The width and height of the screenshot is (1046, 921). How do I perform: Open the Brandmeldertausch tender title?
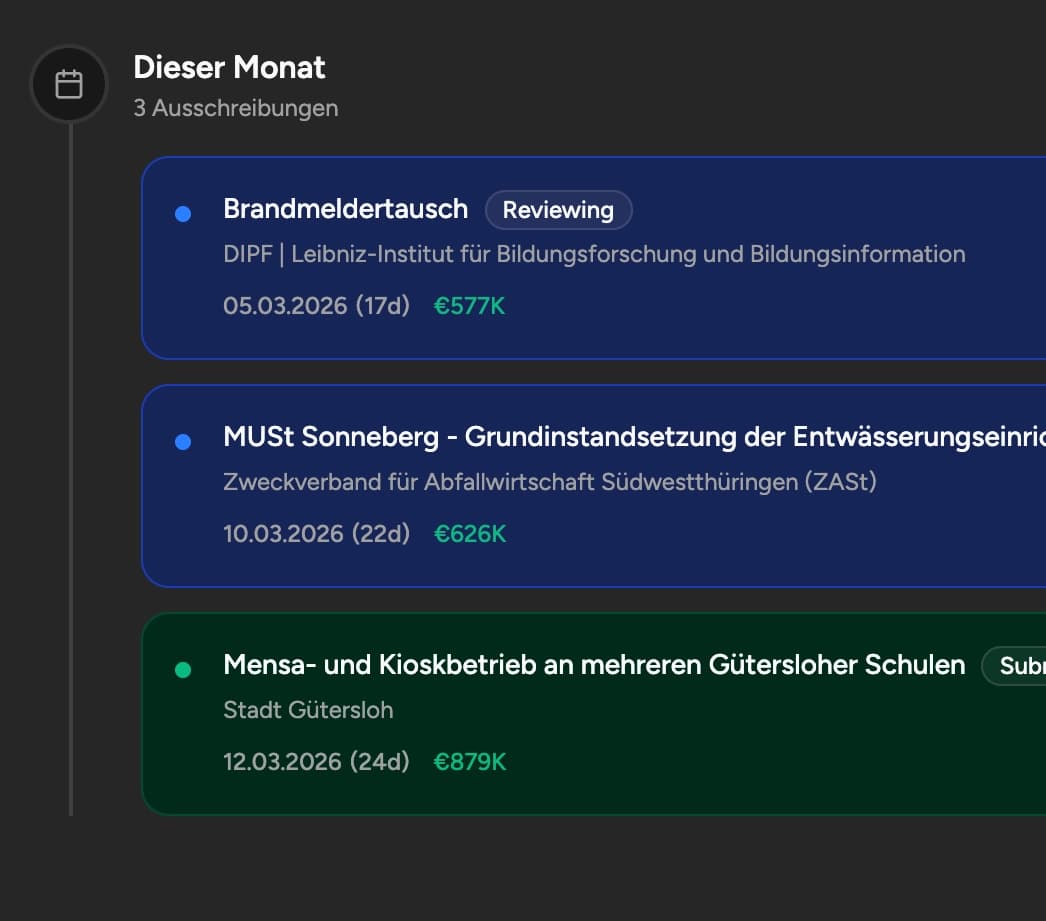coord(346,209)
